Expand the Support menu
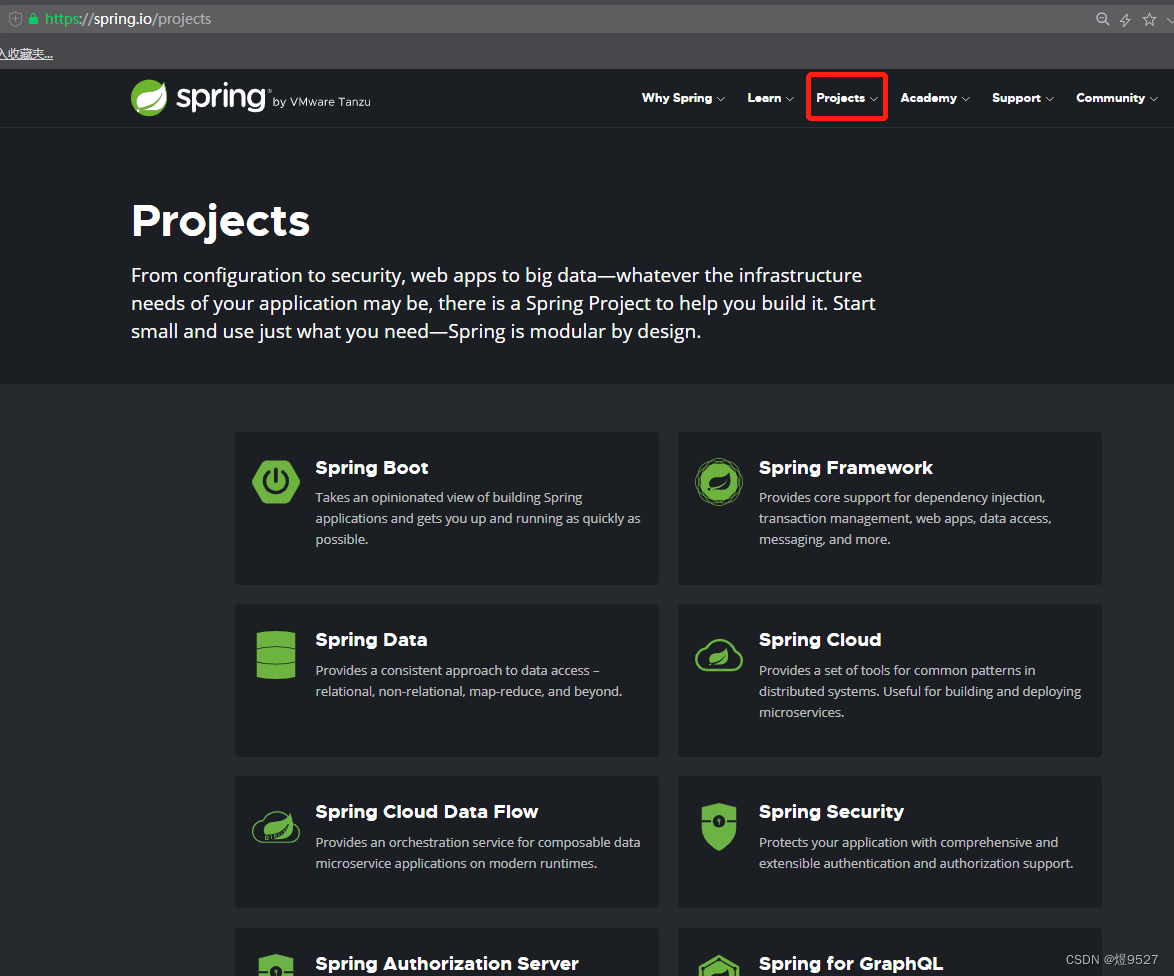1174x976 pixels. (1022, 98)
